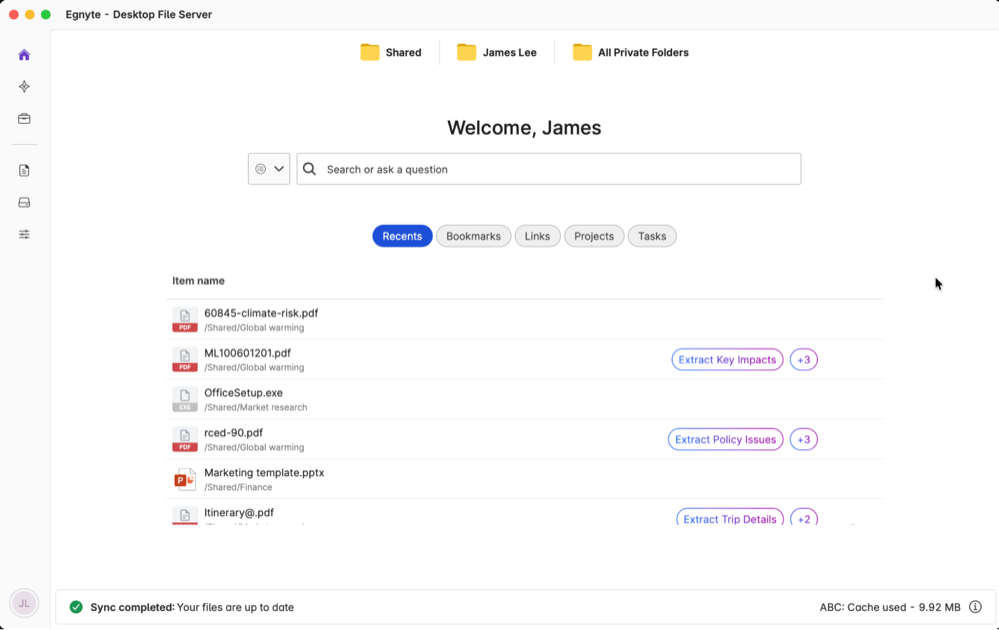Open the Shared folder label
The image size is (999, 630).
403,52
